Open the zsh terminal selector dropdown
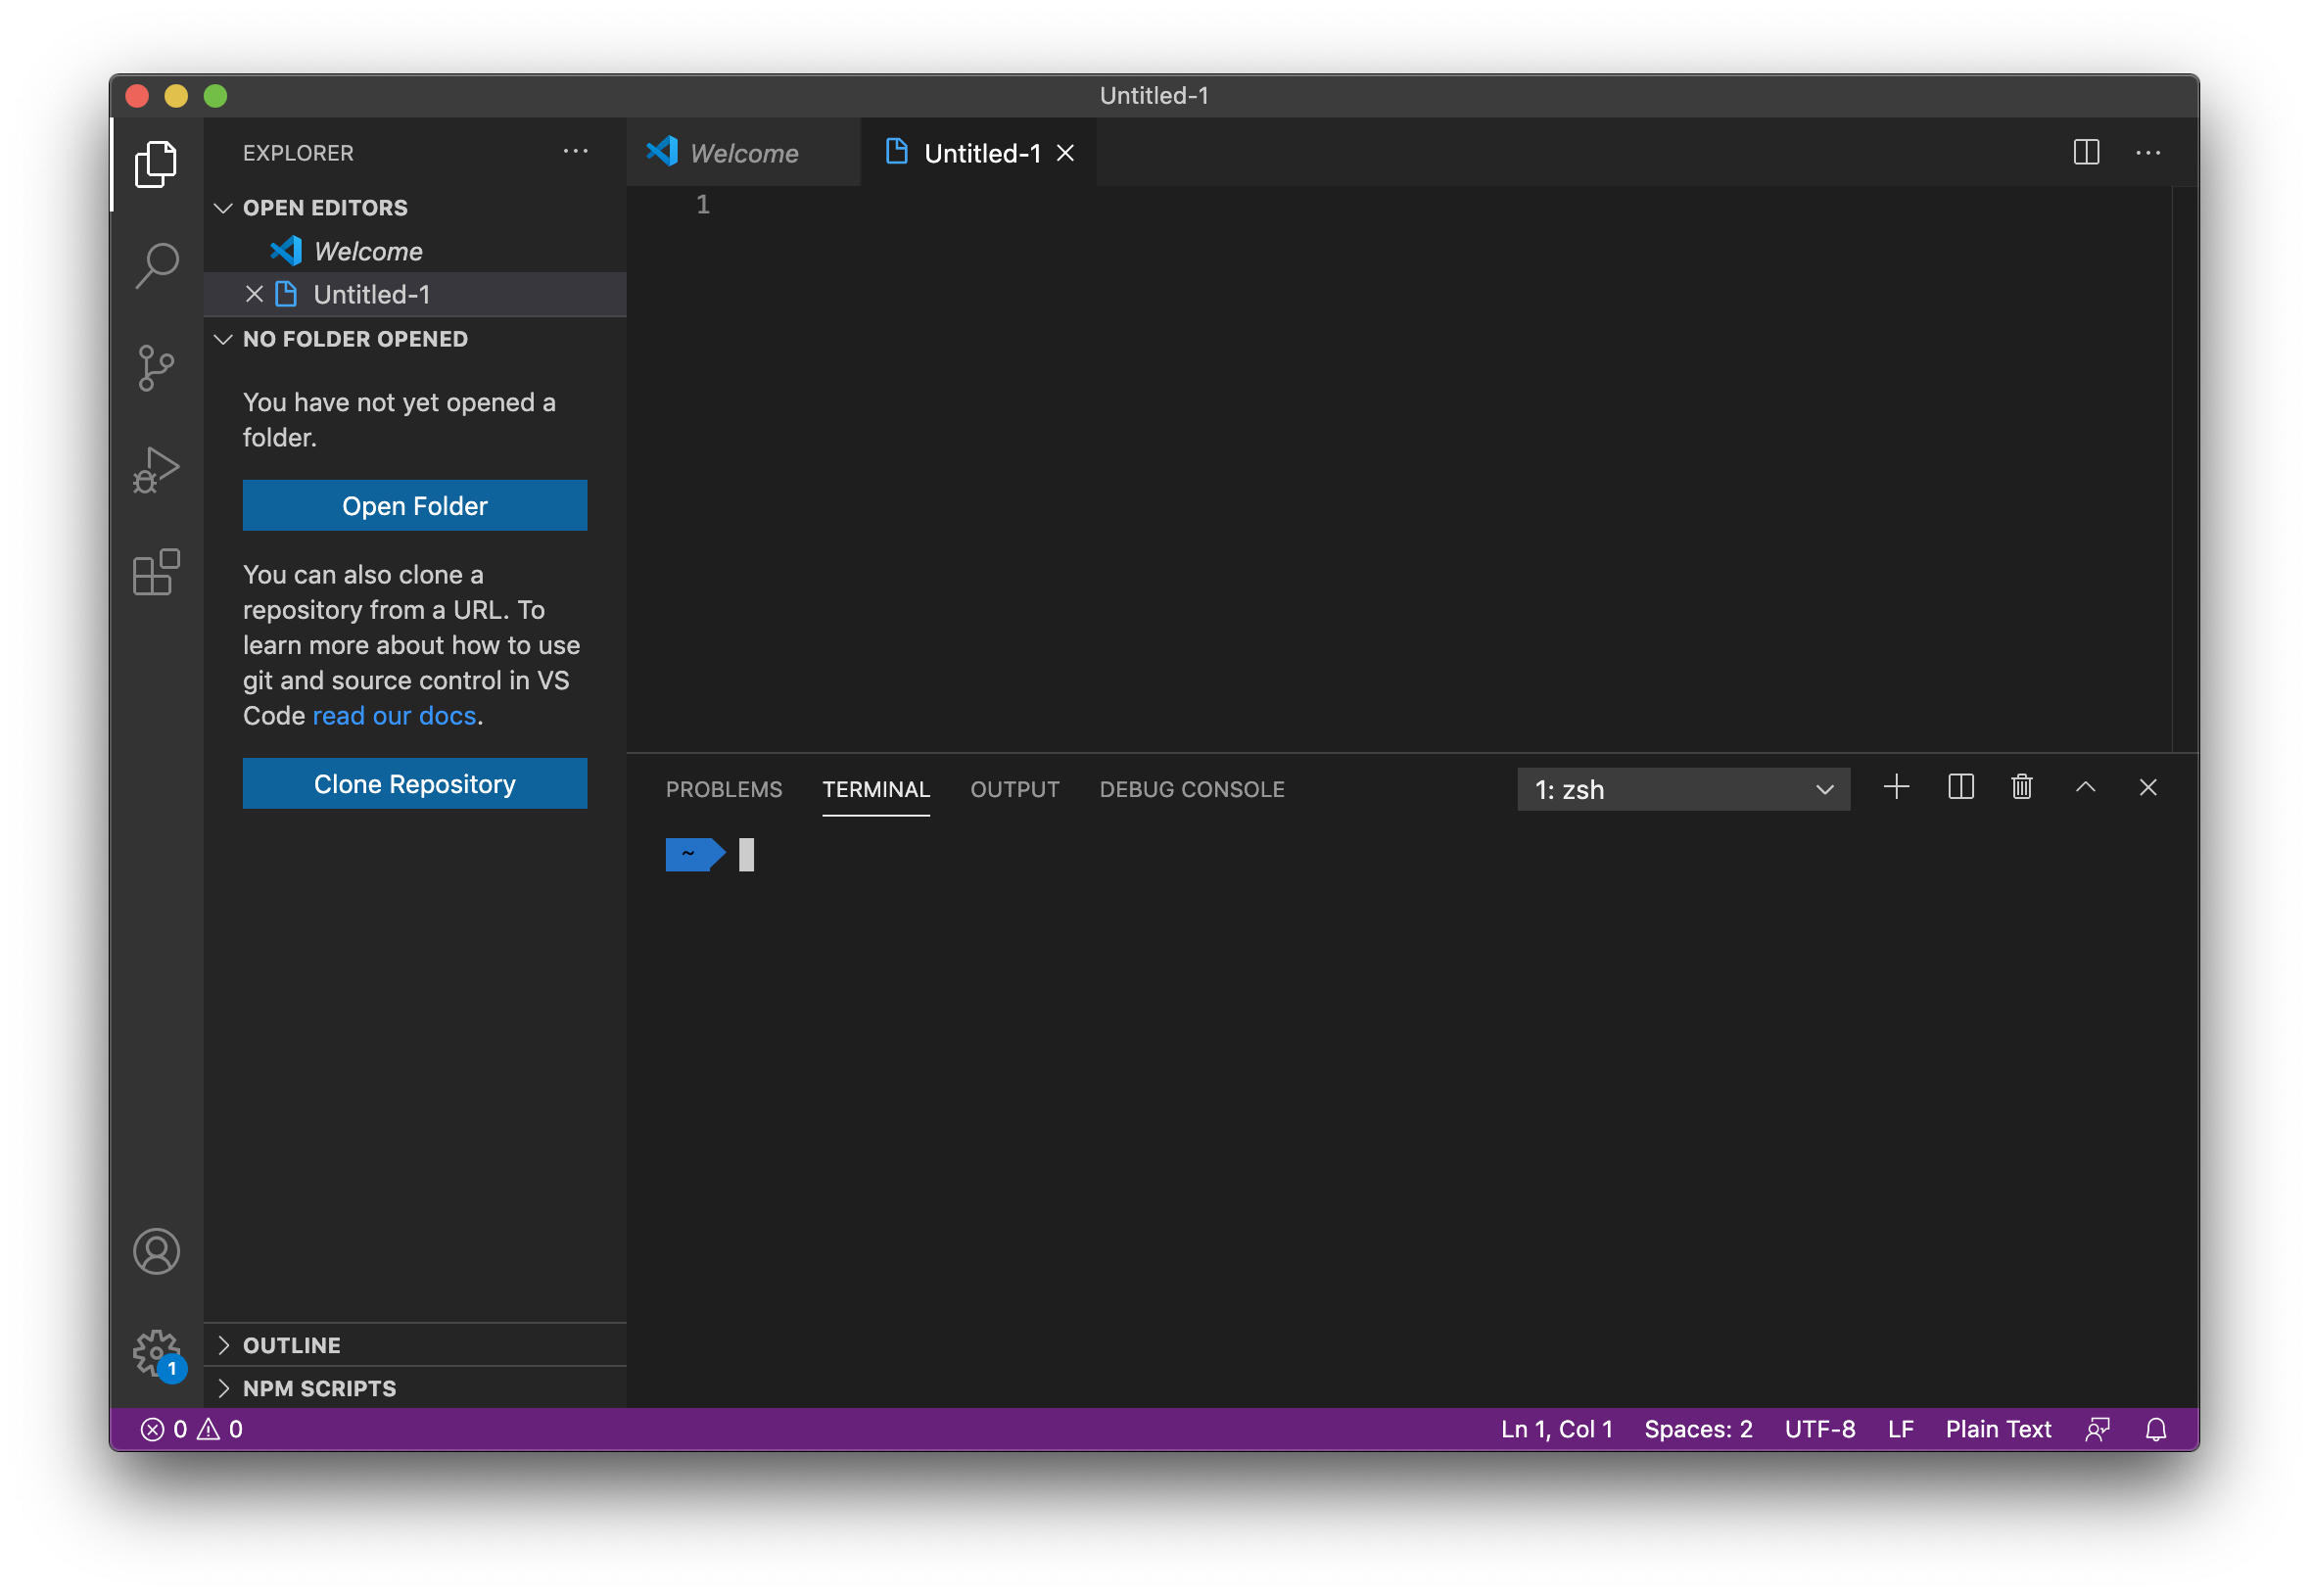This screenshot has width=2309, height=1596. [1683, 790]
